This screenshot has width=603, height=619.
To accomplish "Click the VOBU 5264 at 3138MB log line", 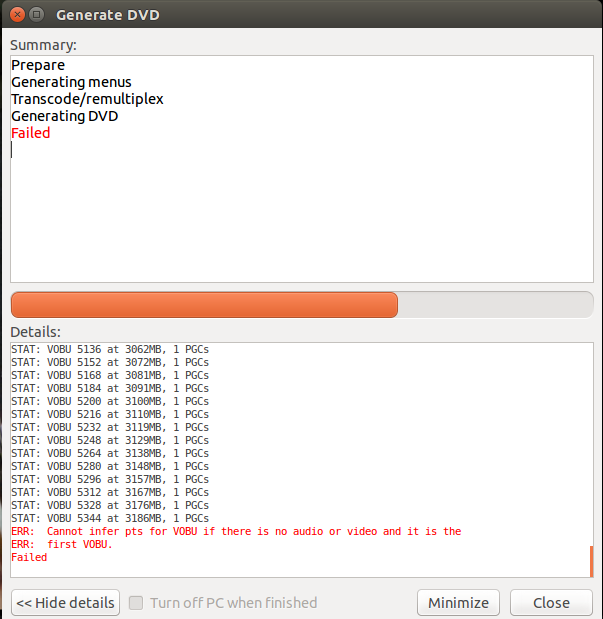I will click(x=110, y=453).
